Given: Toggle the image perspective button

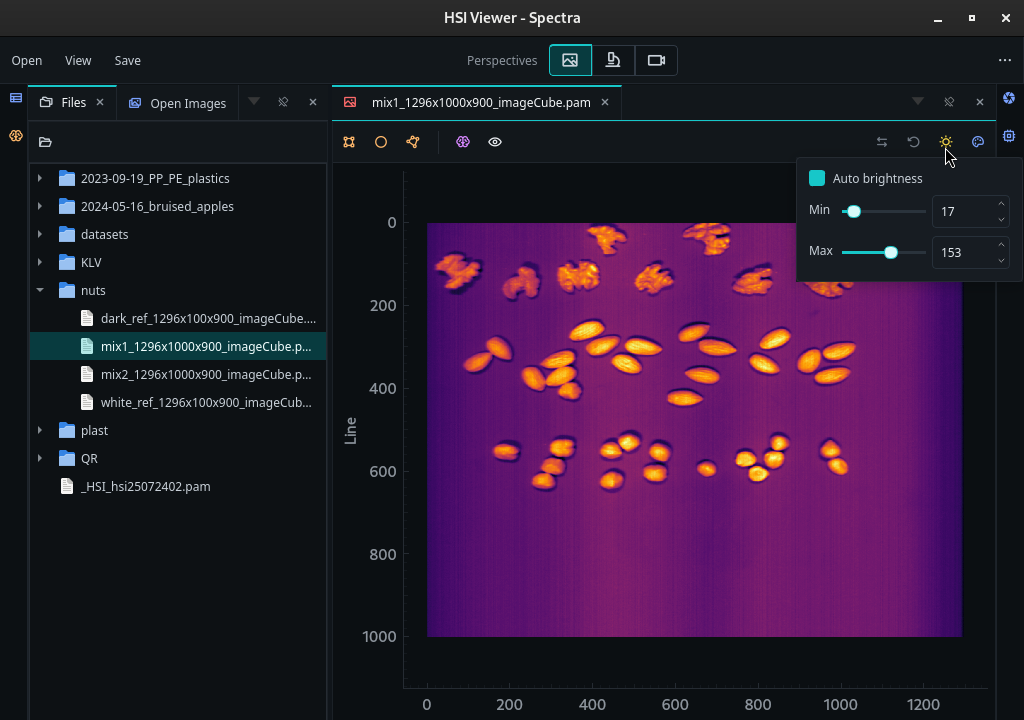Looking at the screenshot, I should (570, 60).
